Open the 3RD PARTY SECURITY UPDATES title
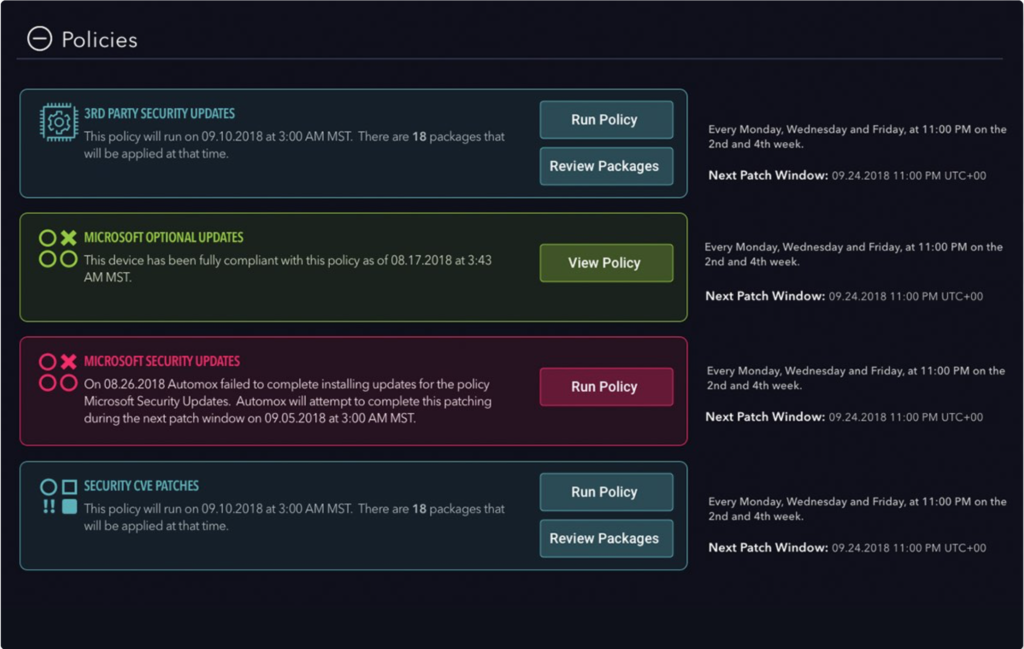This screenshot has width=1024, height=649. coord(160,114)
